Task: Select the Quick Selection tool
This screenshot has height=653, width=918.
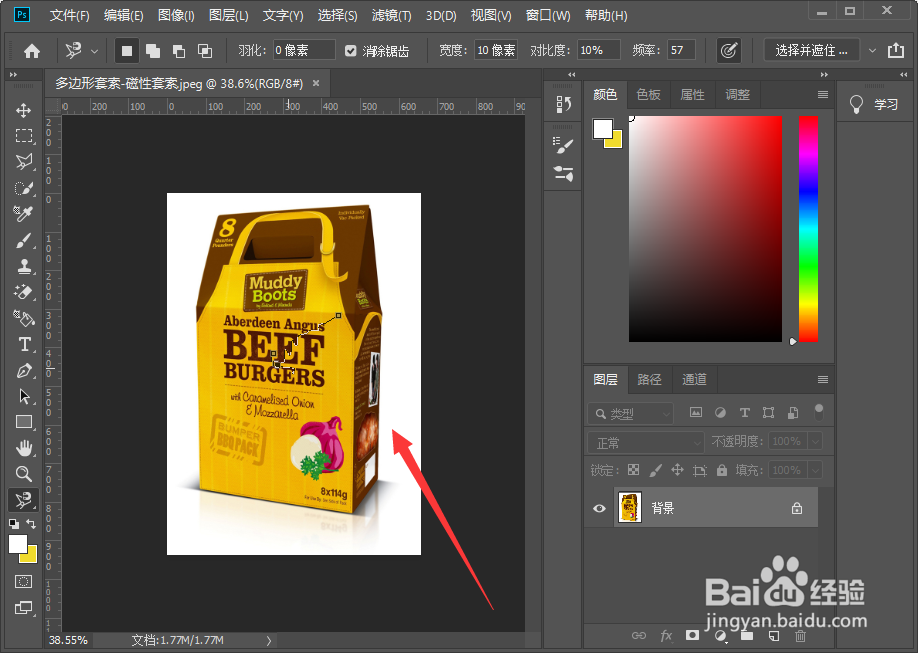Action: [x=23, y=188]
